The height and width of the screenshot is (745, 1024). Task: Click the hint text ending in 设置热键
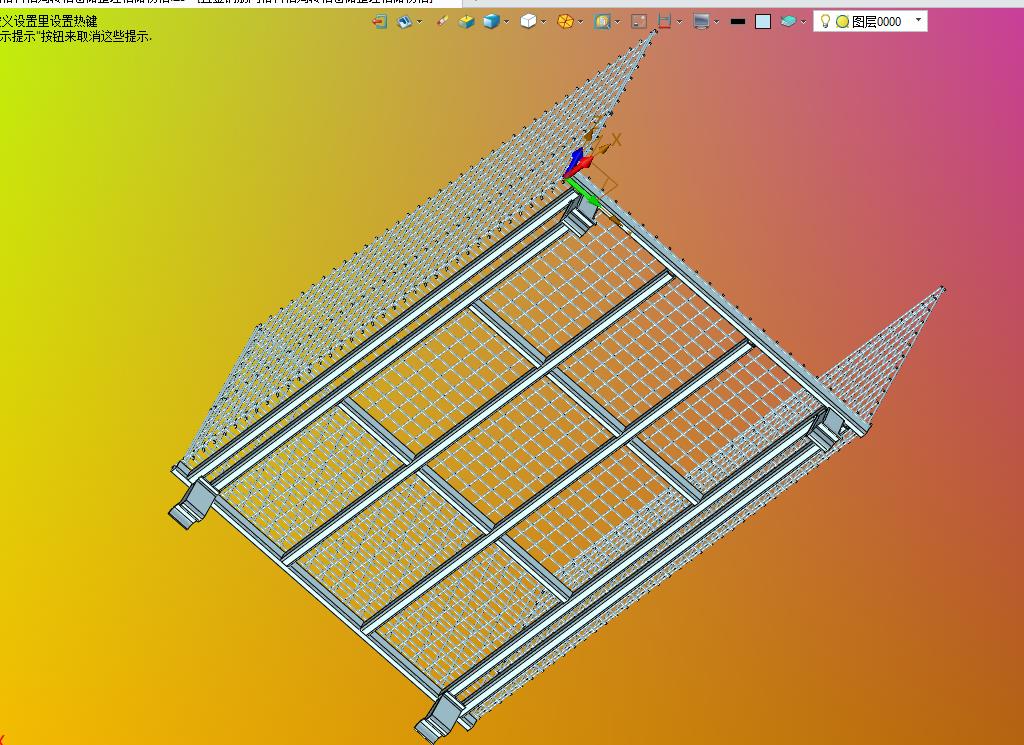coord(48,22)
